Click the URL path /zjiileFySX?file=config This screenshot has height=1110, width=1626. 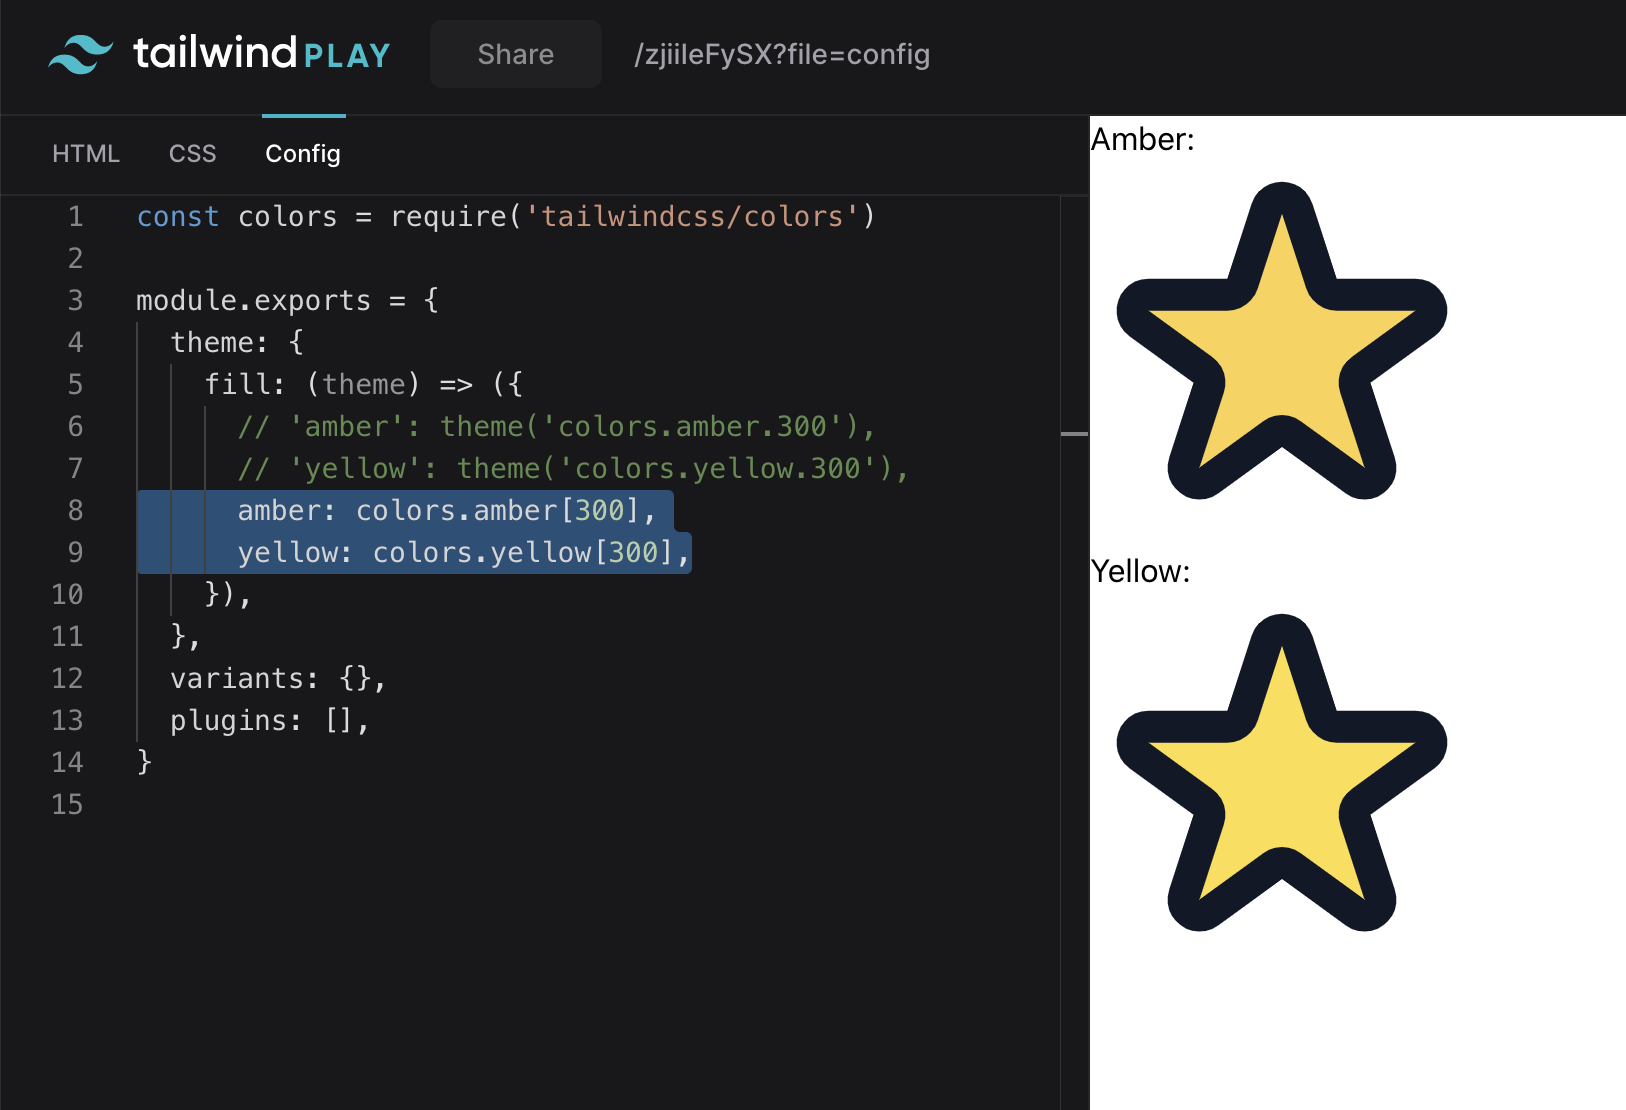pos(782,54)
